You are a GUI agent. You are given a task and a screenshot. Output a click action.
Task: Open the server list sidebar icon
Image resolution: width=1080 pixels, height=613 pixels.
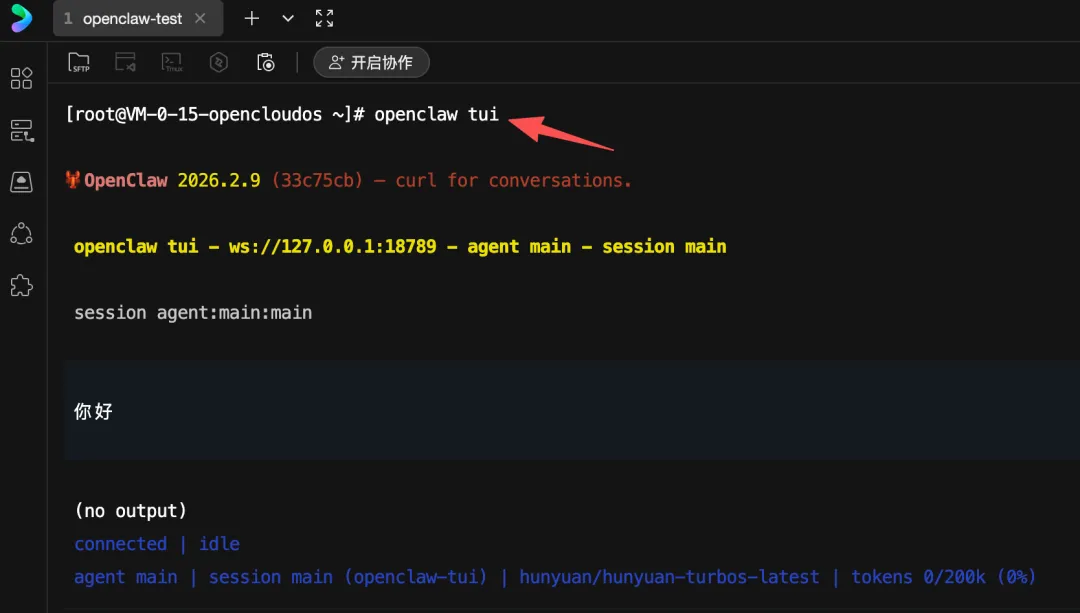[x=21, y=130]
